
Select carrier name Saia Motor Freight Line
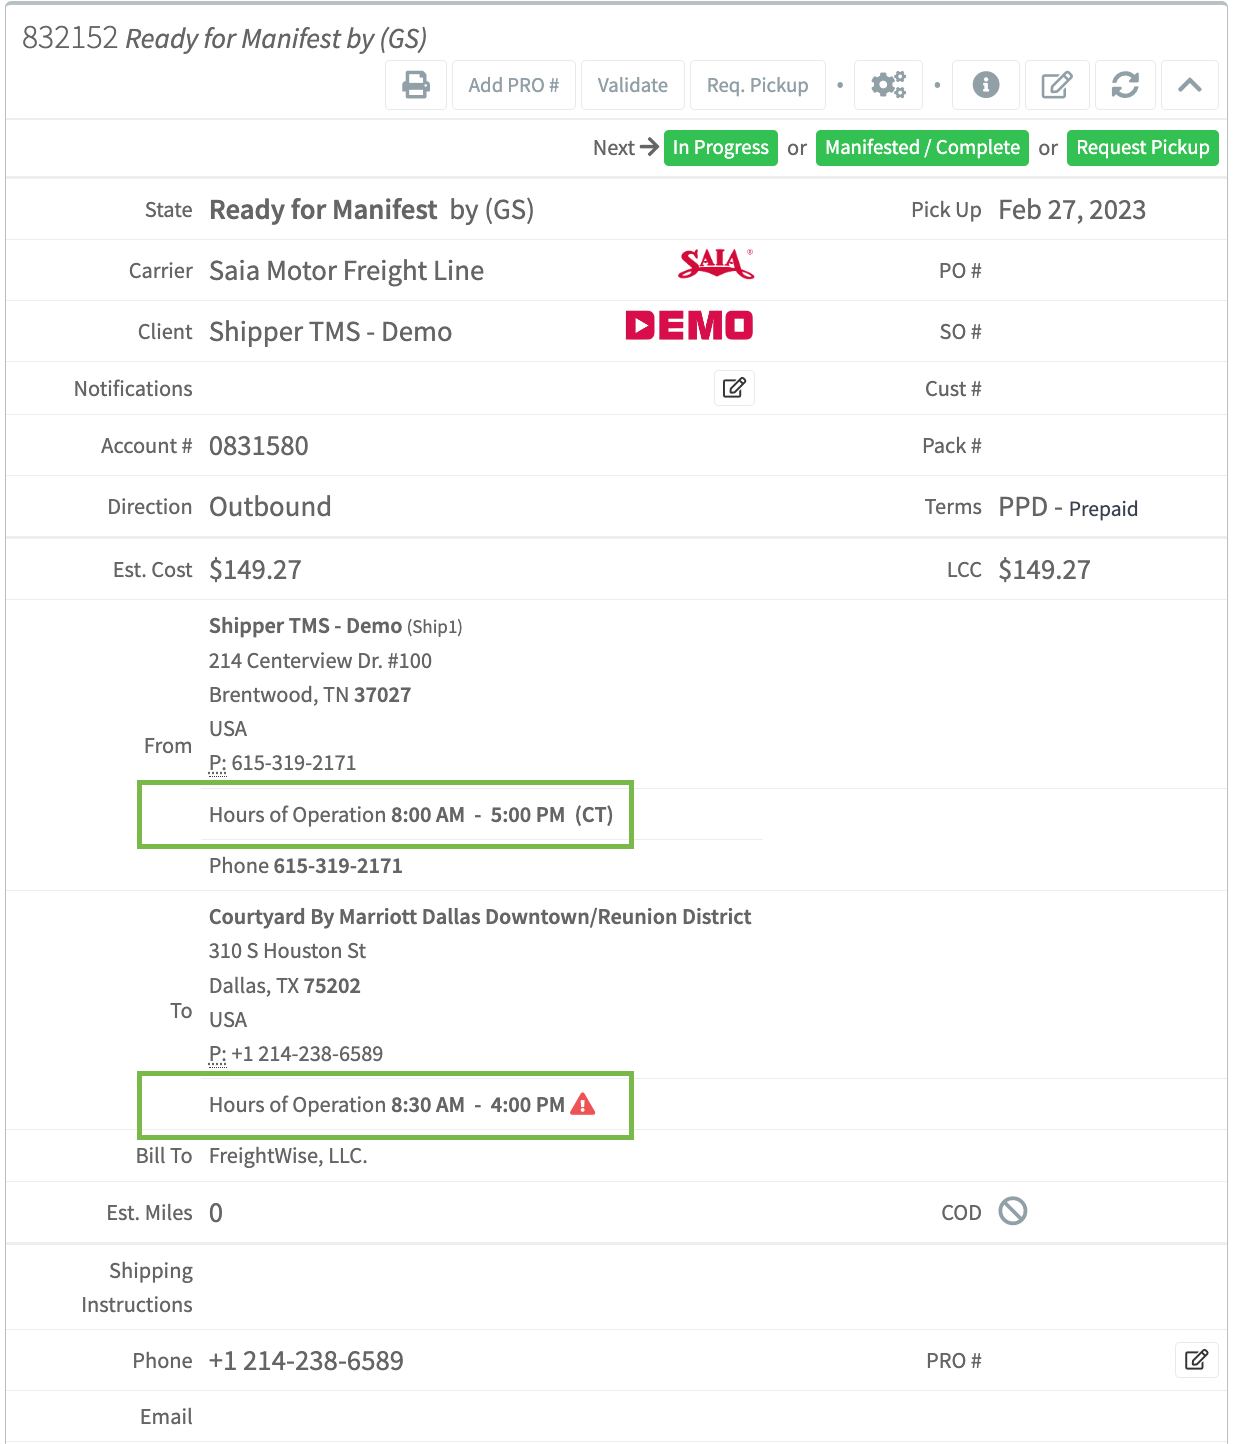click(x=346, y=271)
